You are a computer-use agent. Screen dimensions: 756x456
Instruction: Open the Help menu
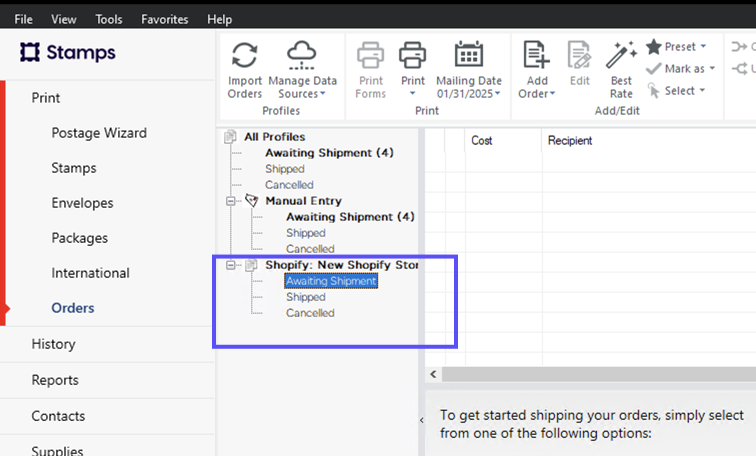click(x=219, y=19)
